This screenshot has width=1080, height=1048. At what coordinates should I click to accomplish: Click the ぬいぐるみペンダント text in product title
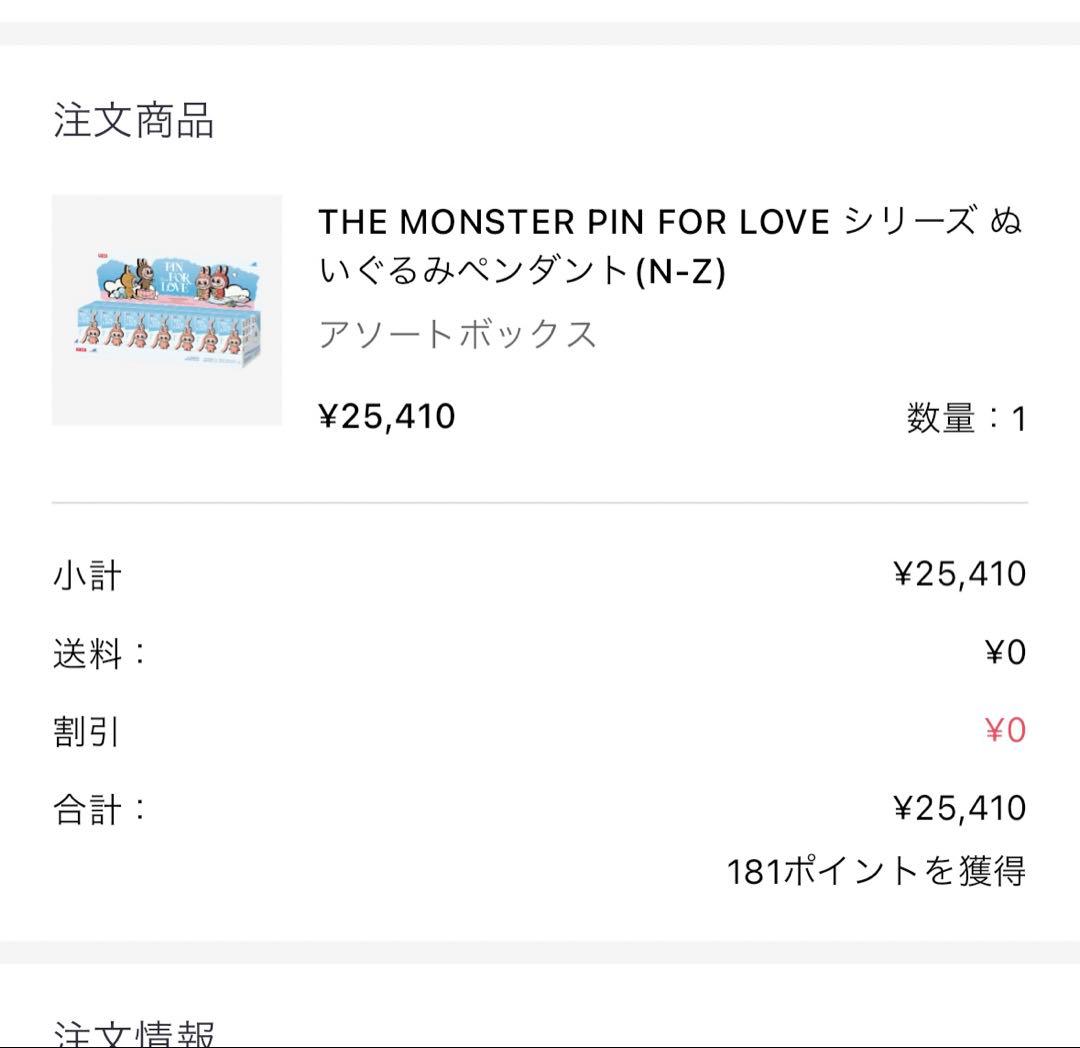[475, 271]
